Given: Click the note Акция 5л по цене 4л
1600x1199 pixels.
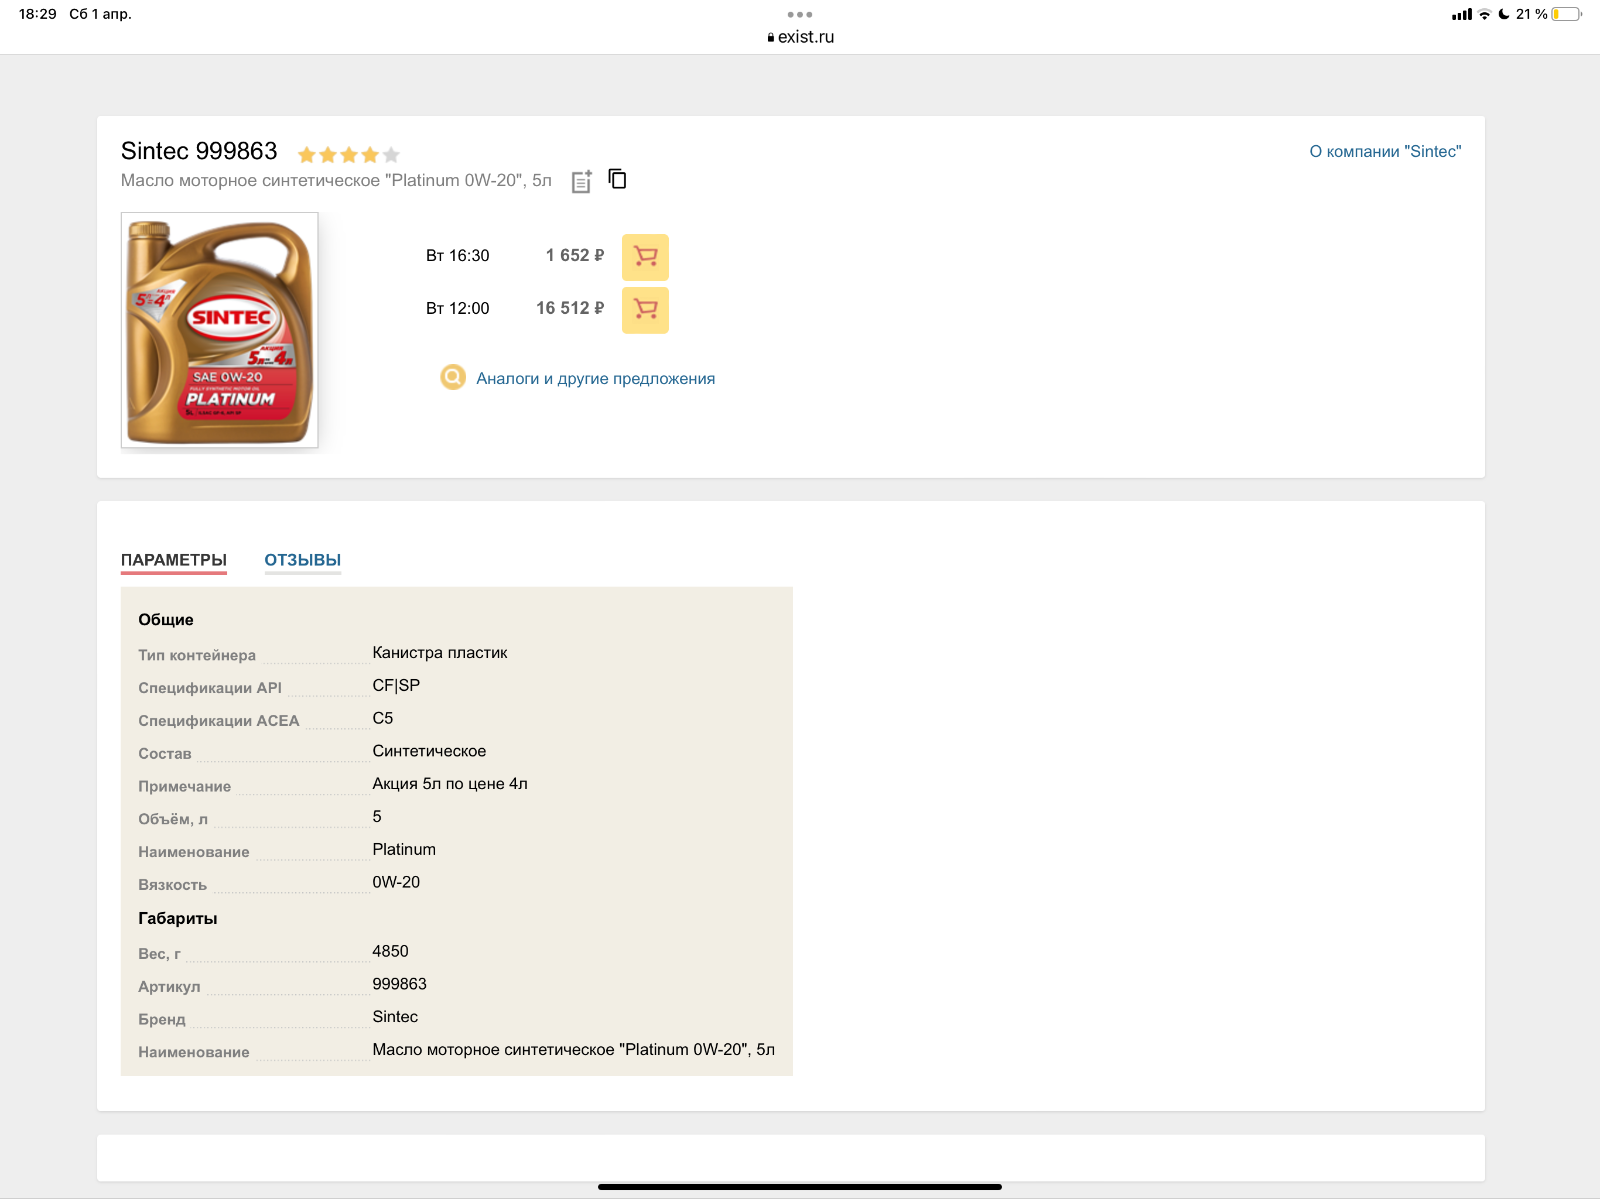Looking at the screenshot, I should tap(450, 783).
